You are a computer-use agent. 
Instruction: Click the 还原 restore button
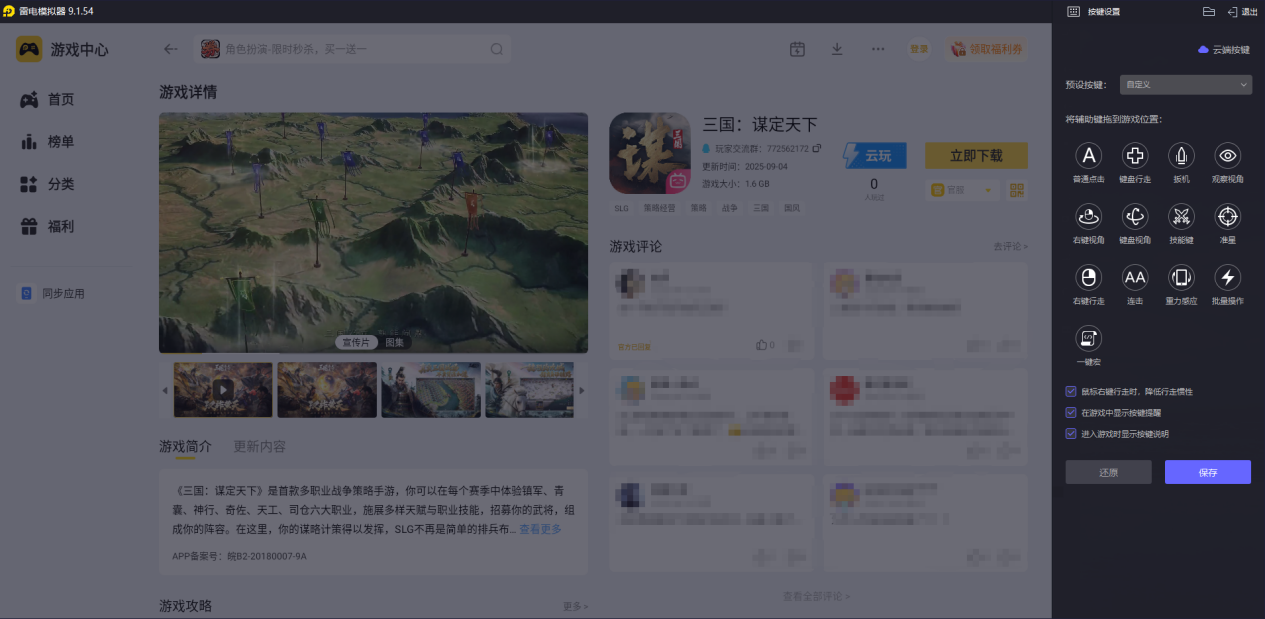pos(1108,472)
